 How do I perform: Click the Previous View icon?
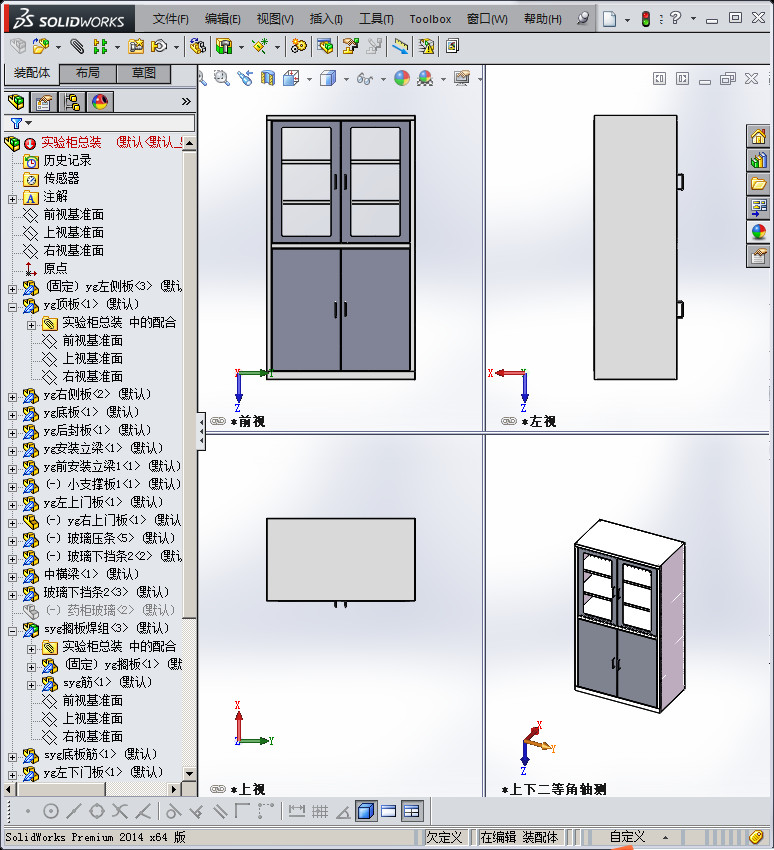tap(245, 79)
